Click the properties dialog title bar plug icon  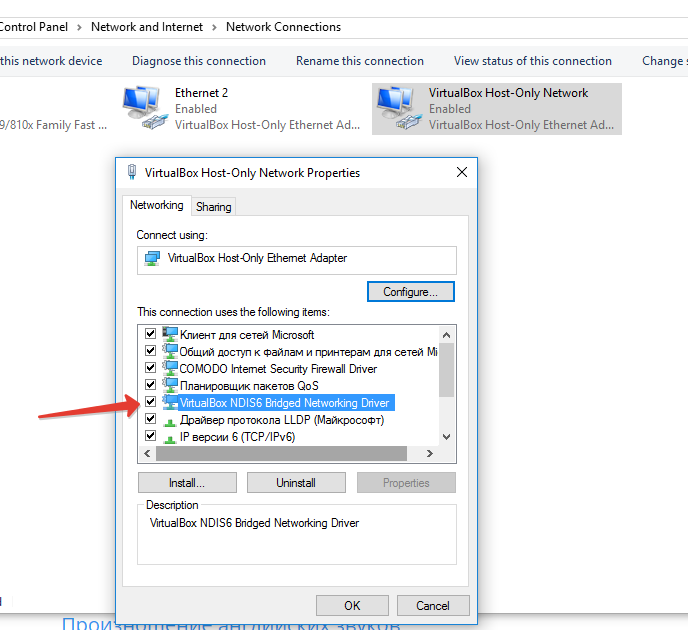coord(132,172)
